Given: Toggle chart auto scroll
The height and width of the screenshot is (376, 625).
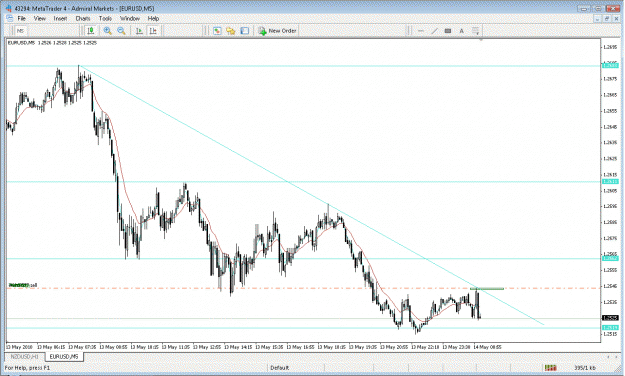Looking at the screenshot, I should [139, 31].
